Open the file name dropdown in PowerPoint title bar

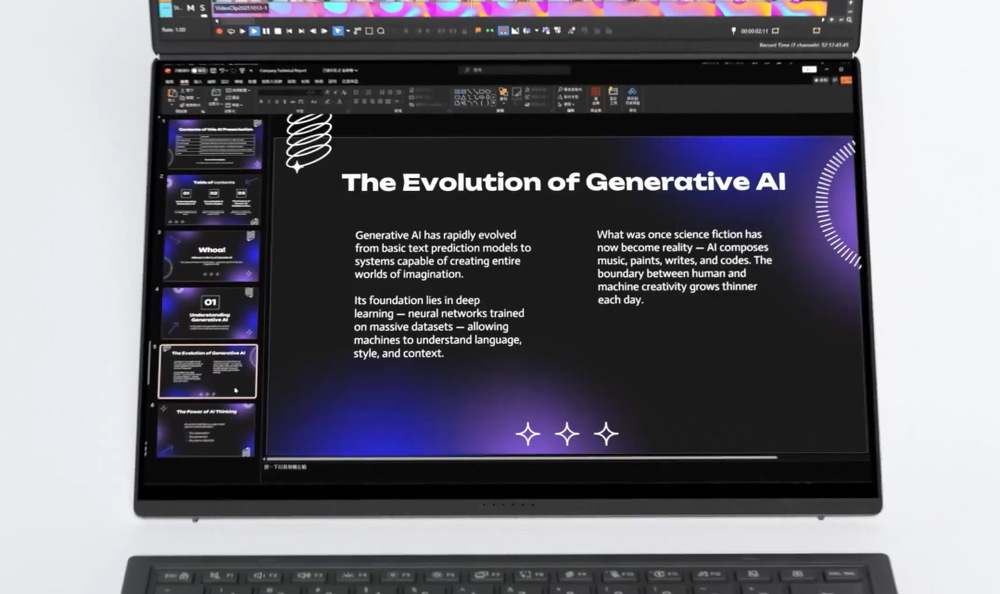340,70
